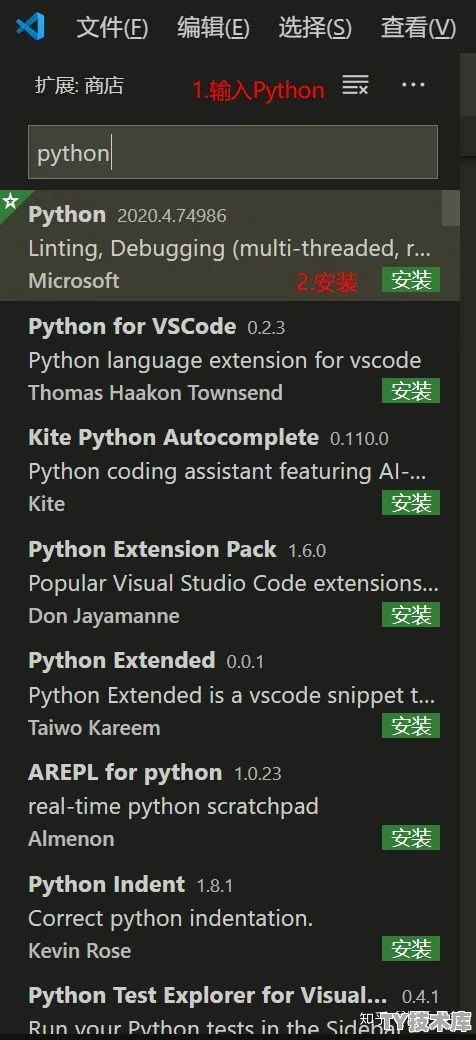
Task: Install Python Indent by Kevin Rose
Action: click(x=411, y=950)
